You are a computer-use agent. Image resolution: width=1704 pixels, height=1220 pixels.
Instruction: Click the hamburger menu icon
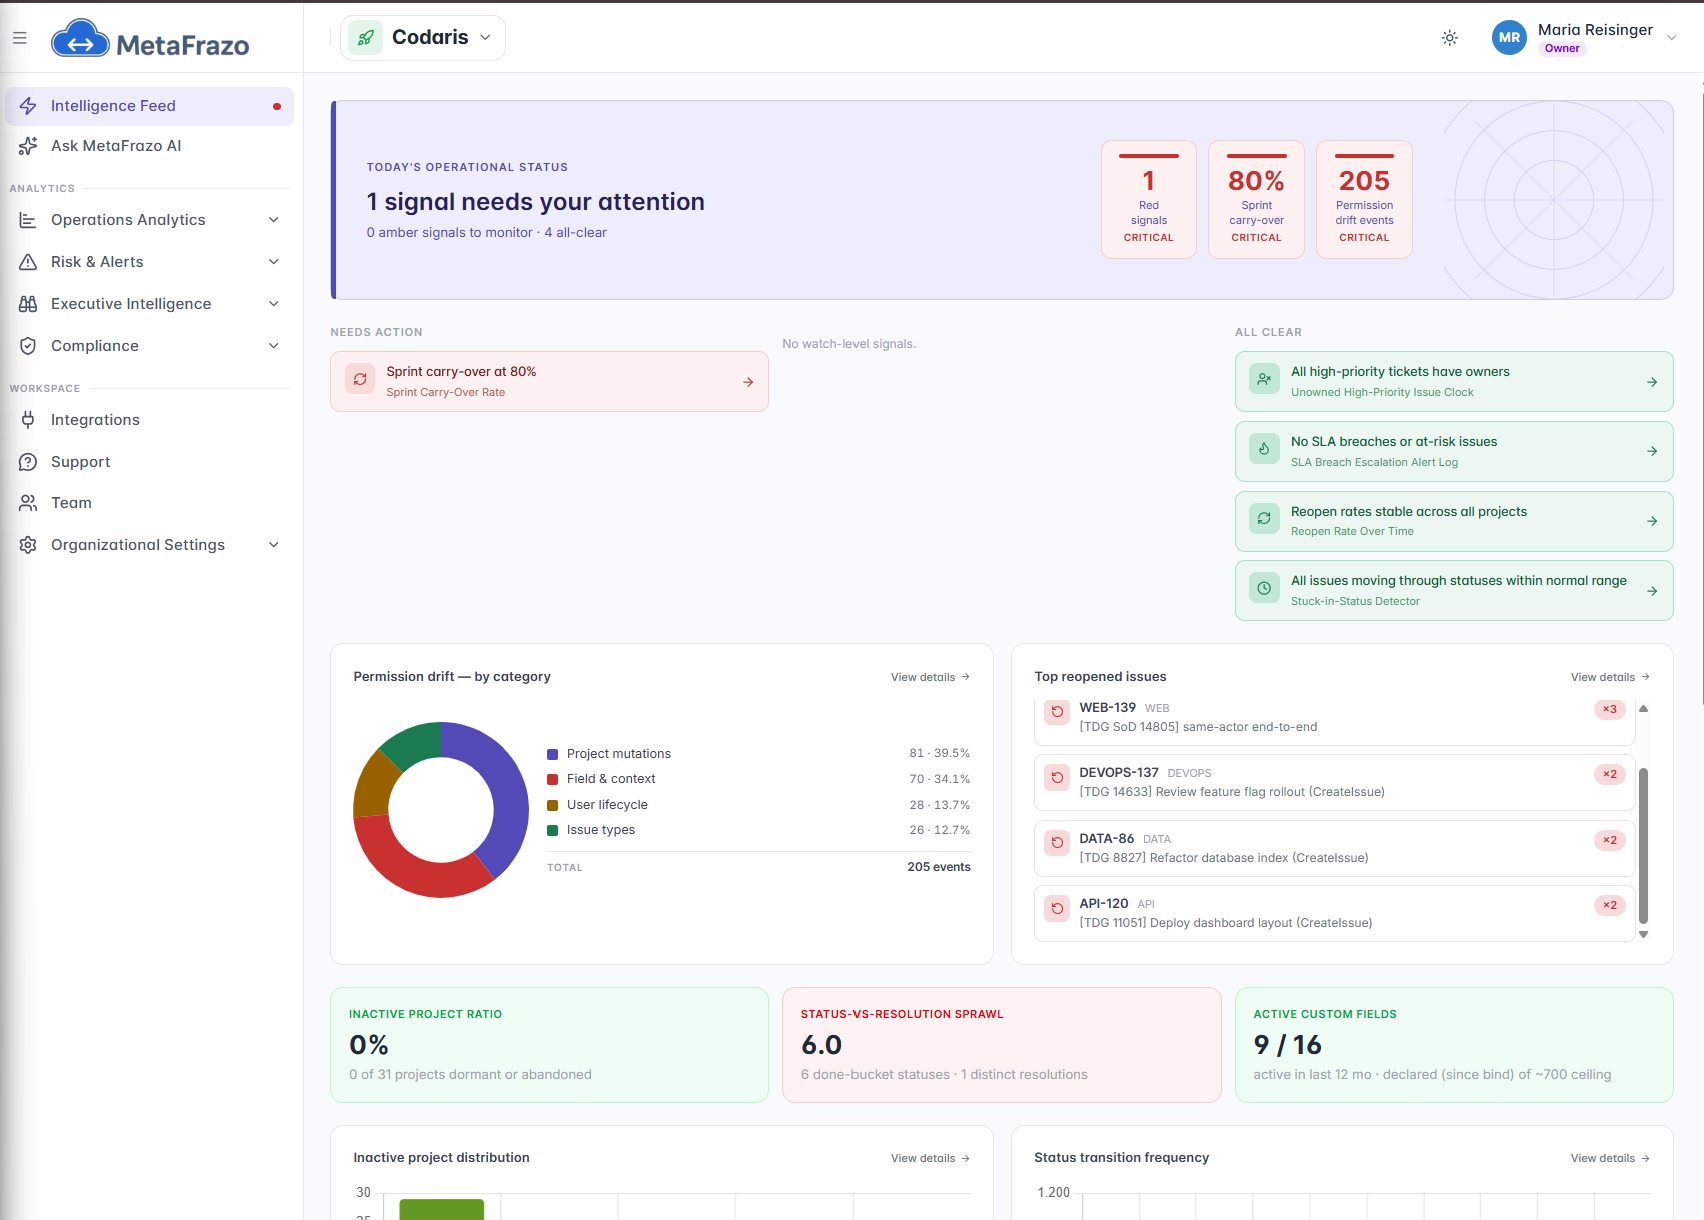click(x=20, y=38)
